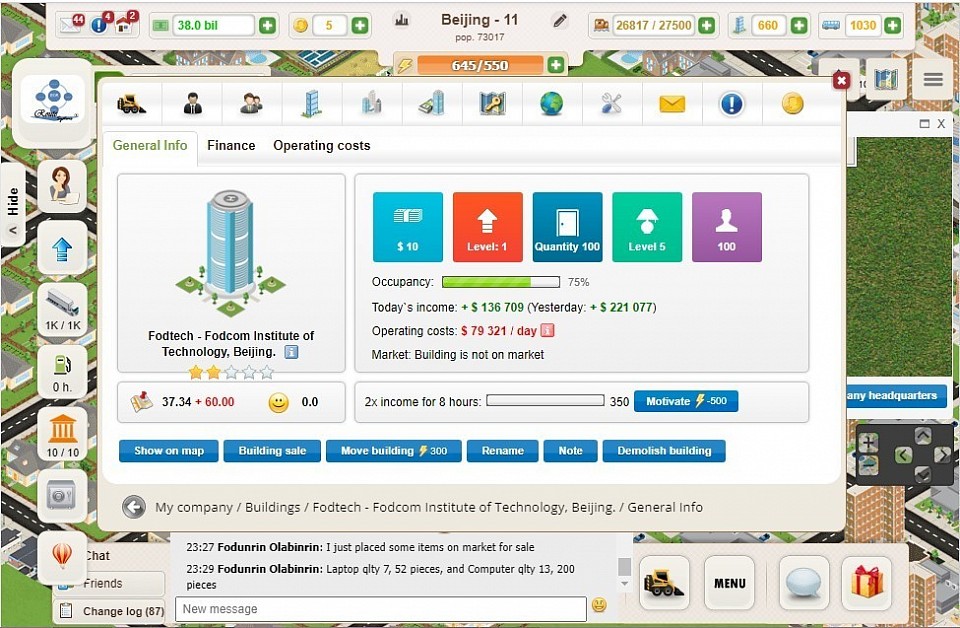The height and width of the screenshot is (628, 960).
Task: Open the hamburger menu at top right
Action: click(933, 80)
